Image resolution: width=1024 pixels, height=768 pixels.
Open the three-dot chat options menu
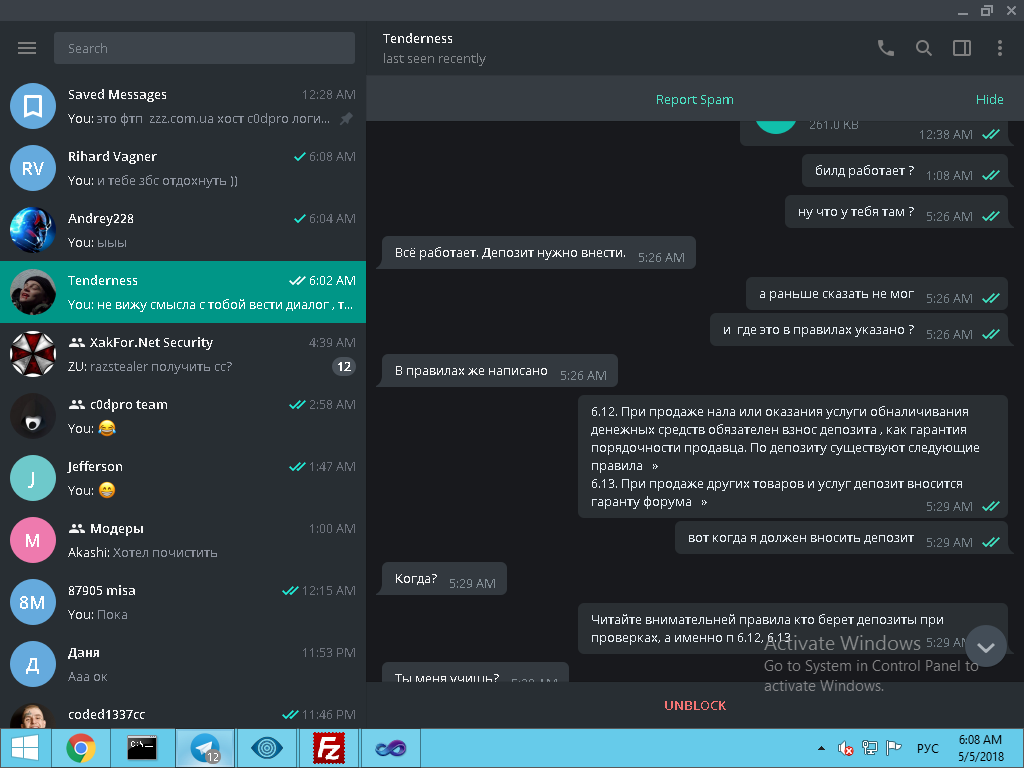(x=999, y=48)
